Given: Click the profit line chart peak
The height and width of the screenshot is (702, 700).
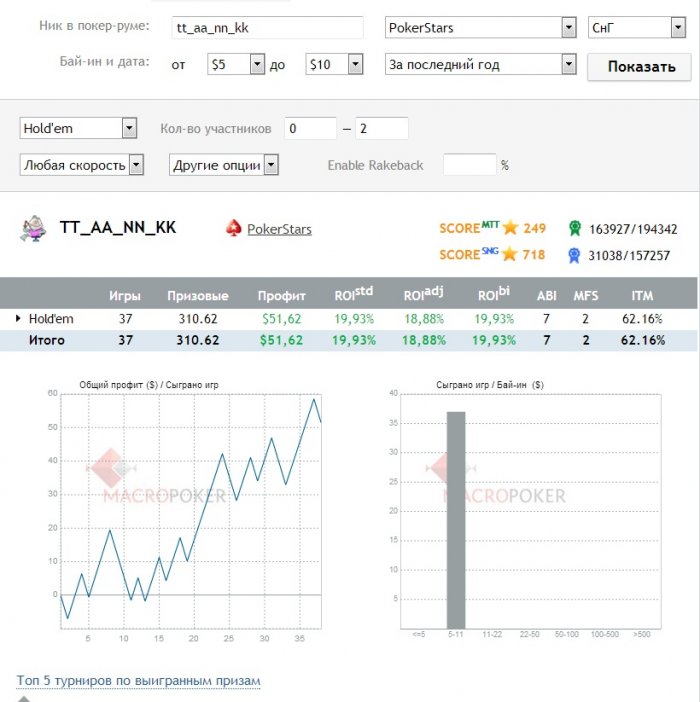Looking at the screenshot, I should coord(314,399).
